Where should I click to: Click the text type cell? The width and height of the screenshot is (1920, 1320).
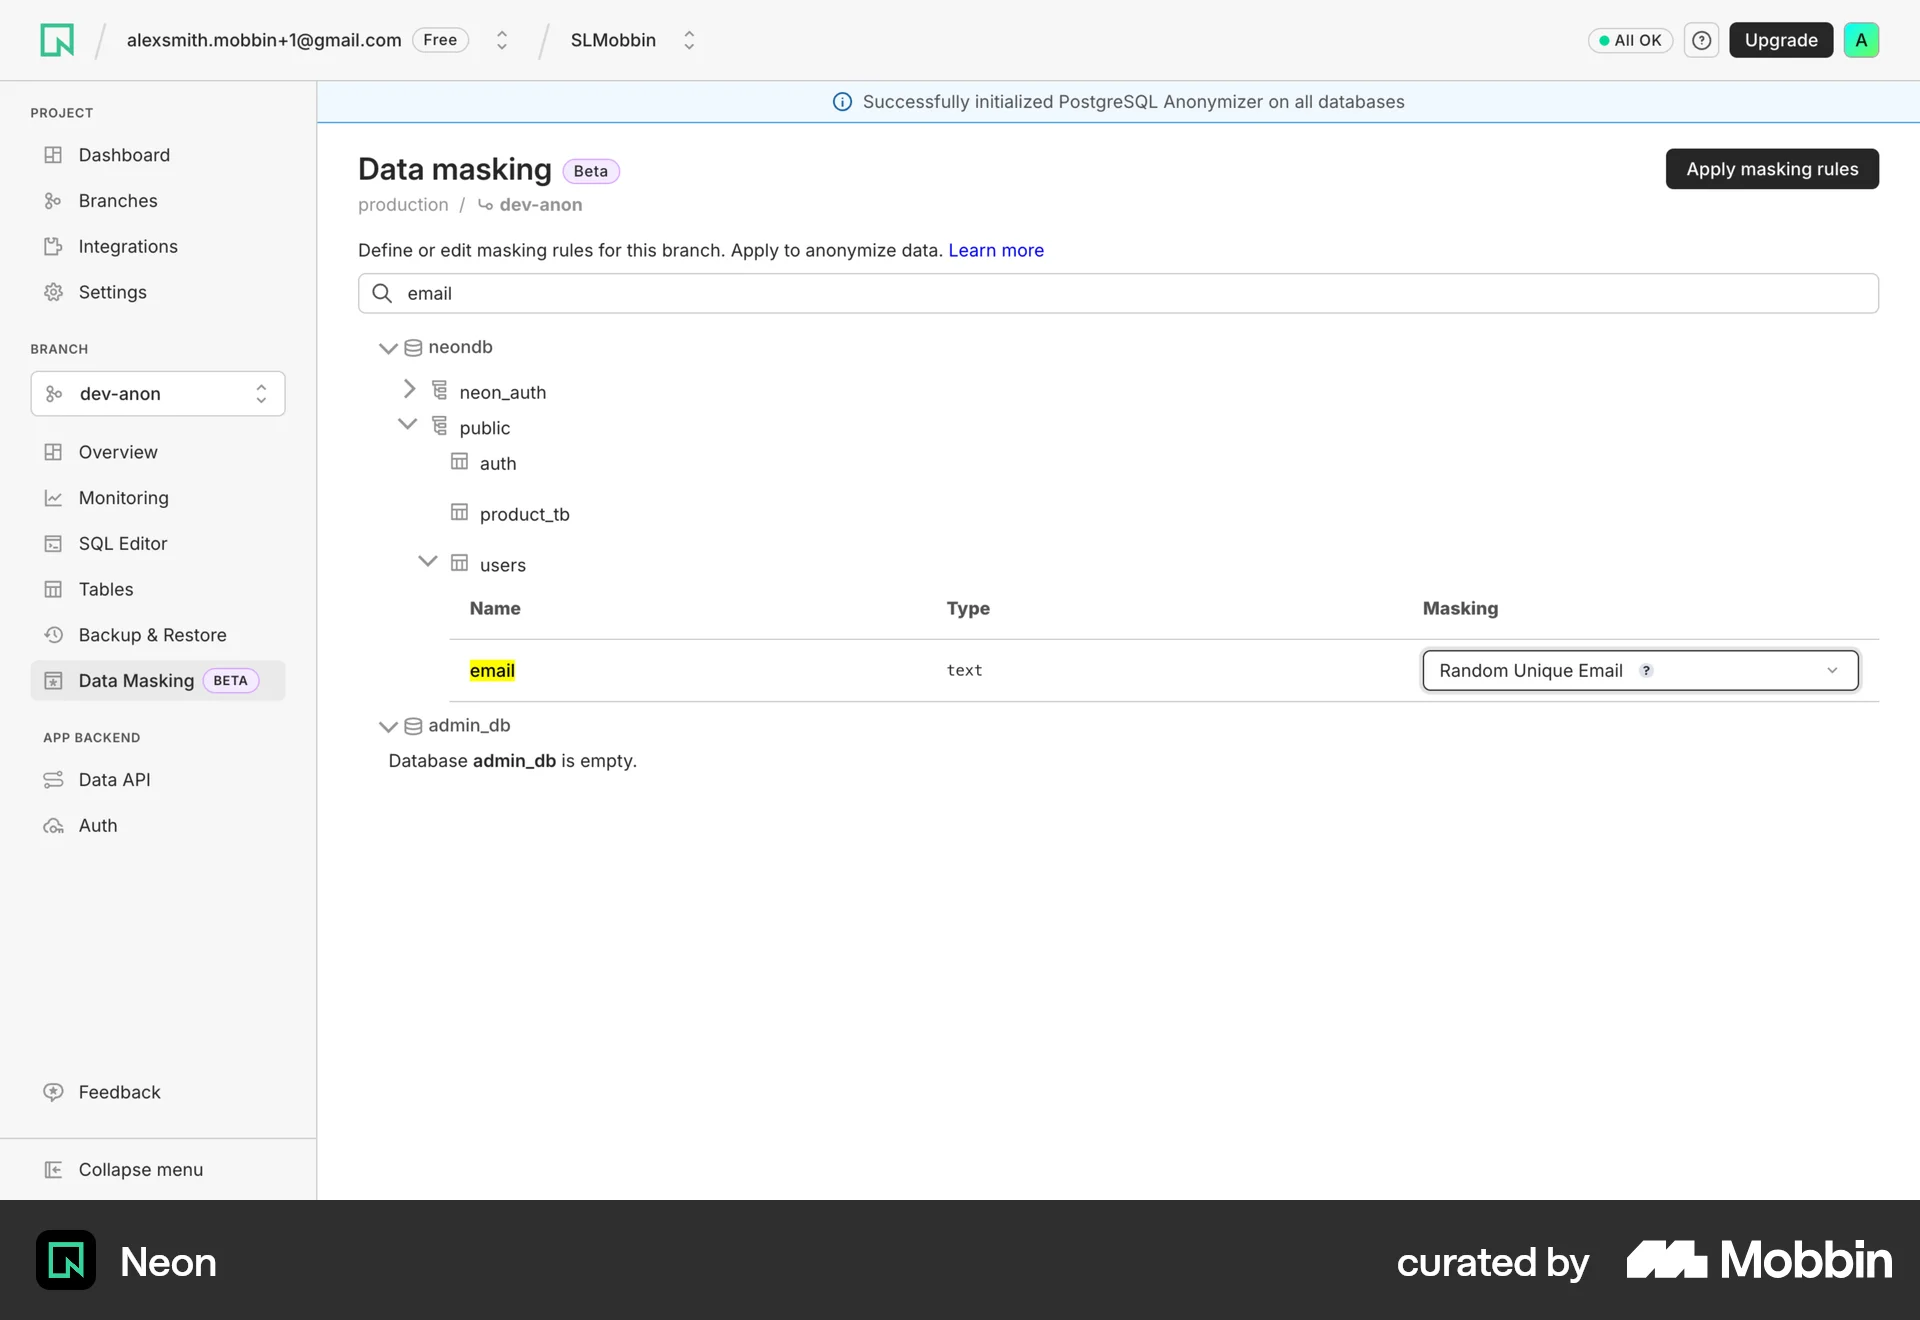964,671
